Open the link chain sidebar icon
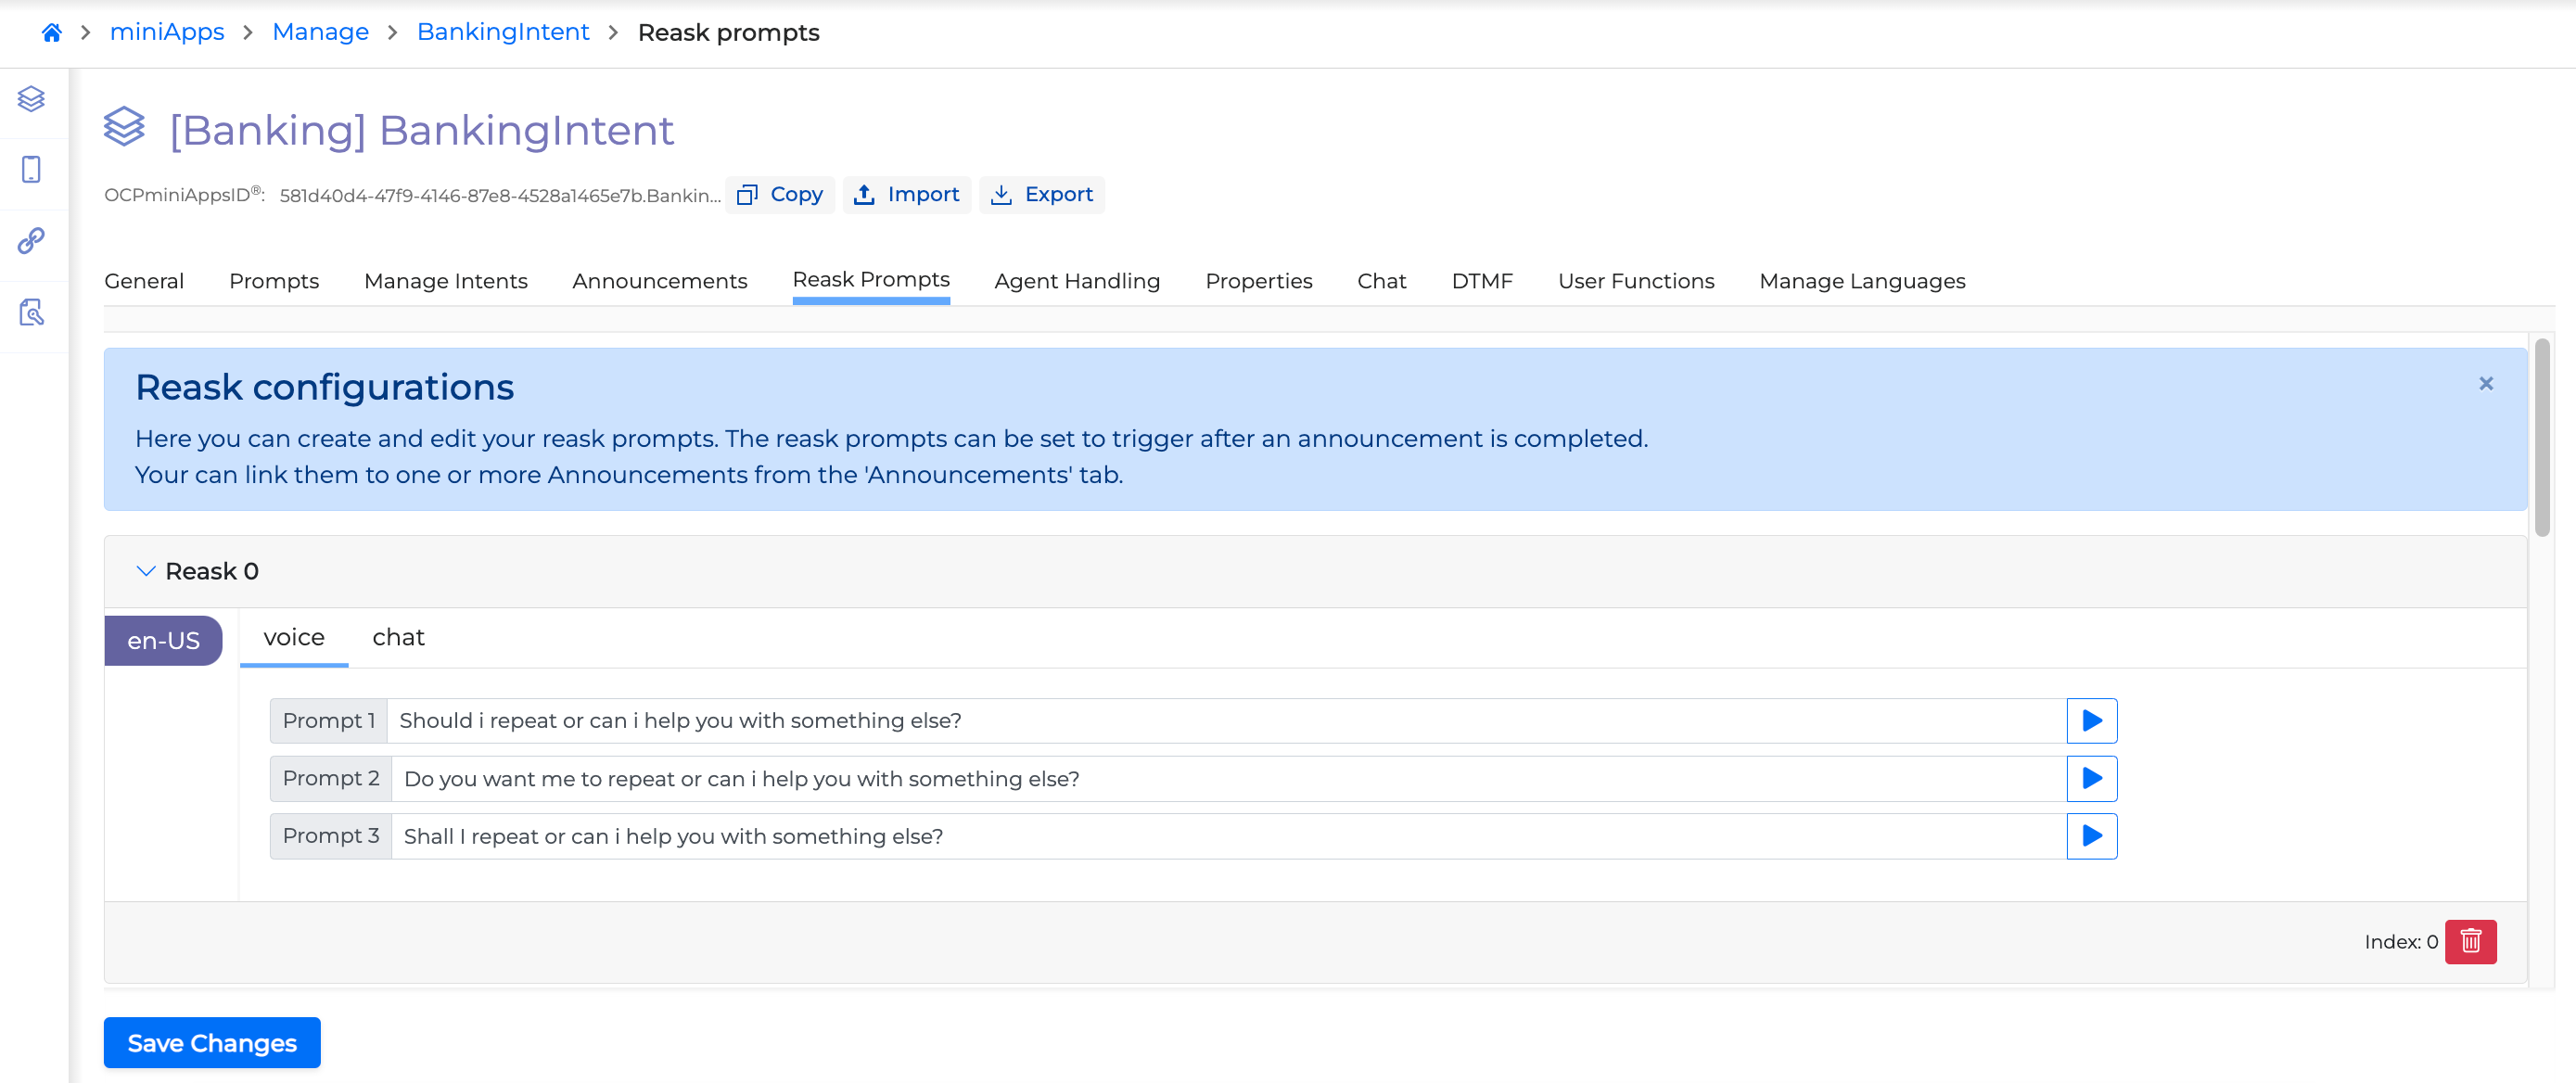This screenshot has height=1083, width=2576. [32, 241]
